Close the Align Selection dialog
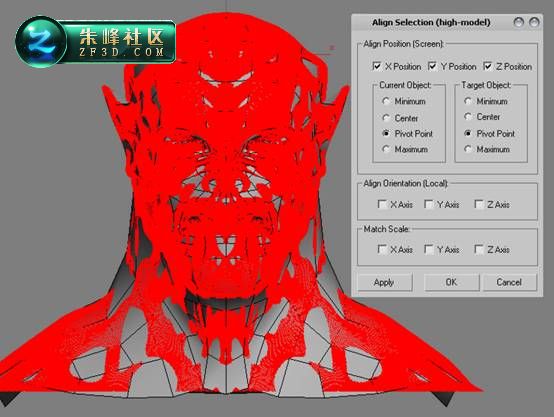The image size is (554, 417). tap(534, 22)
